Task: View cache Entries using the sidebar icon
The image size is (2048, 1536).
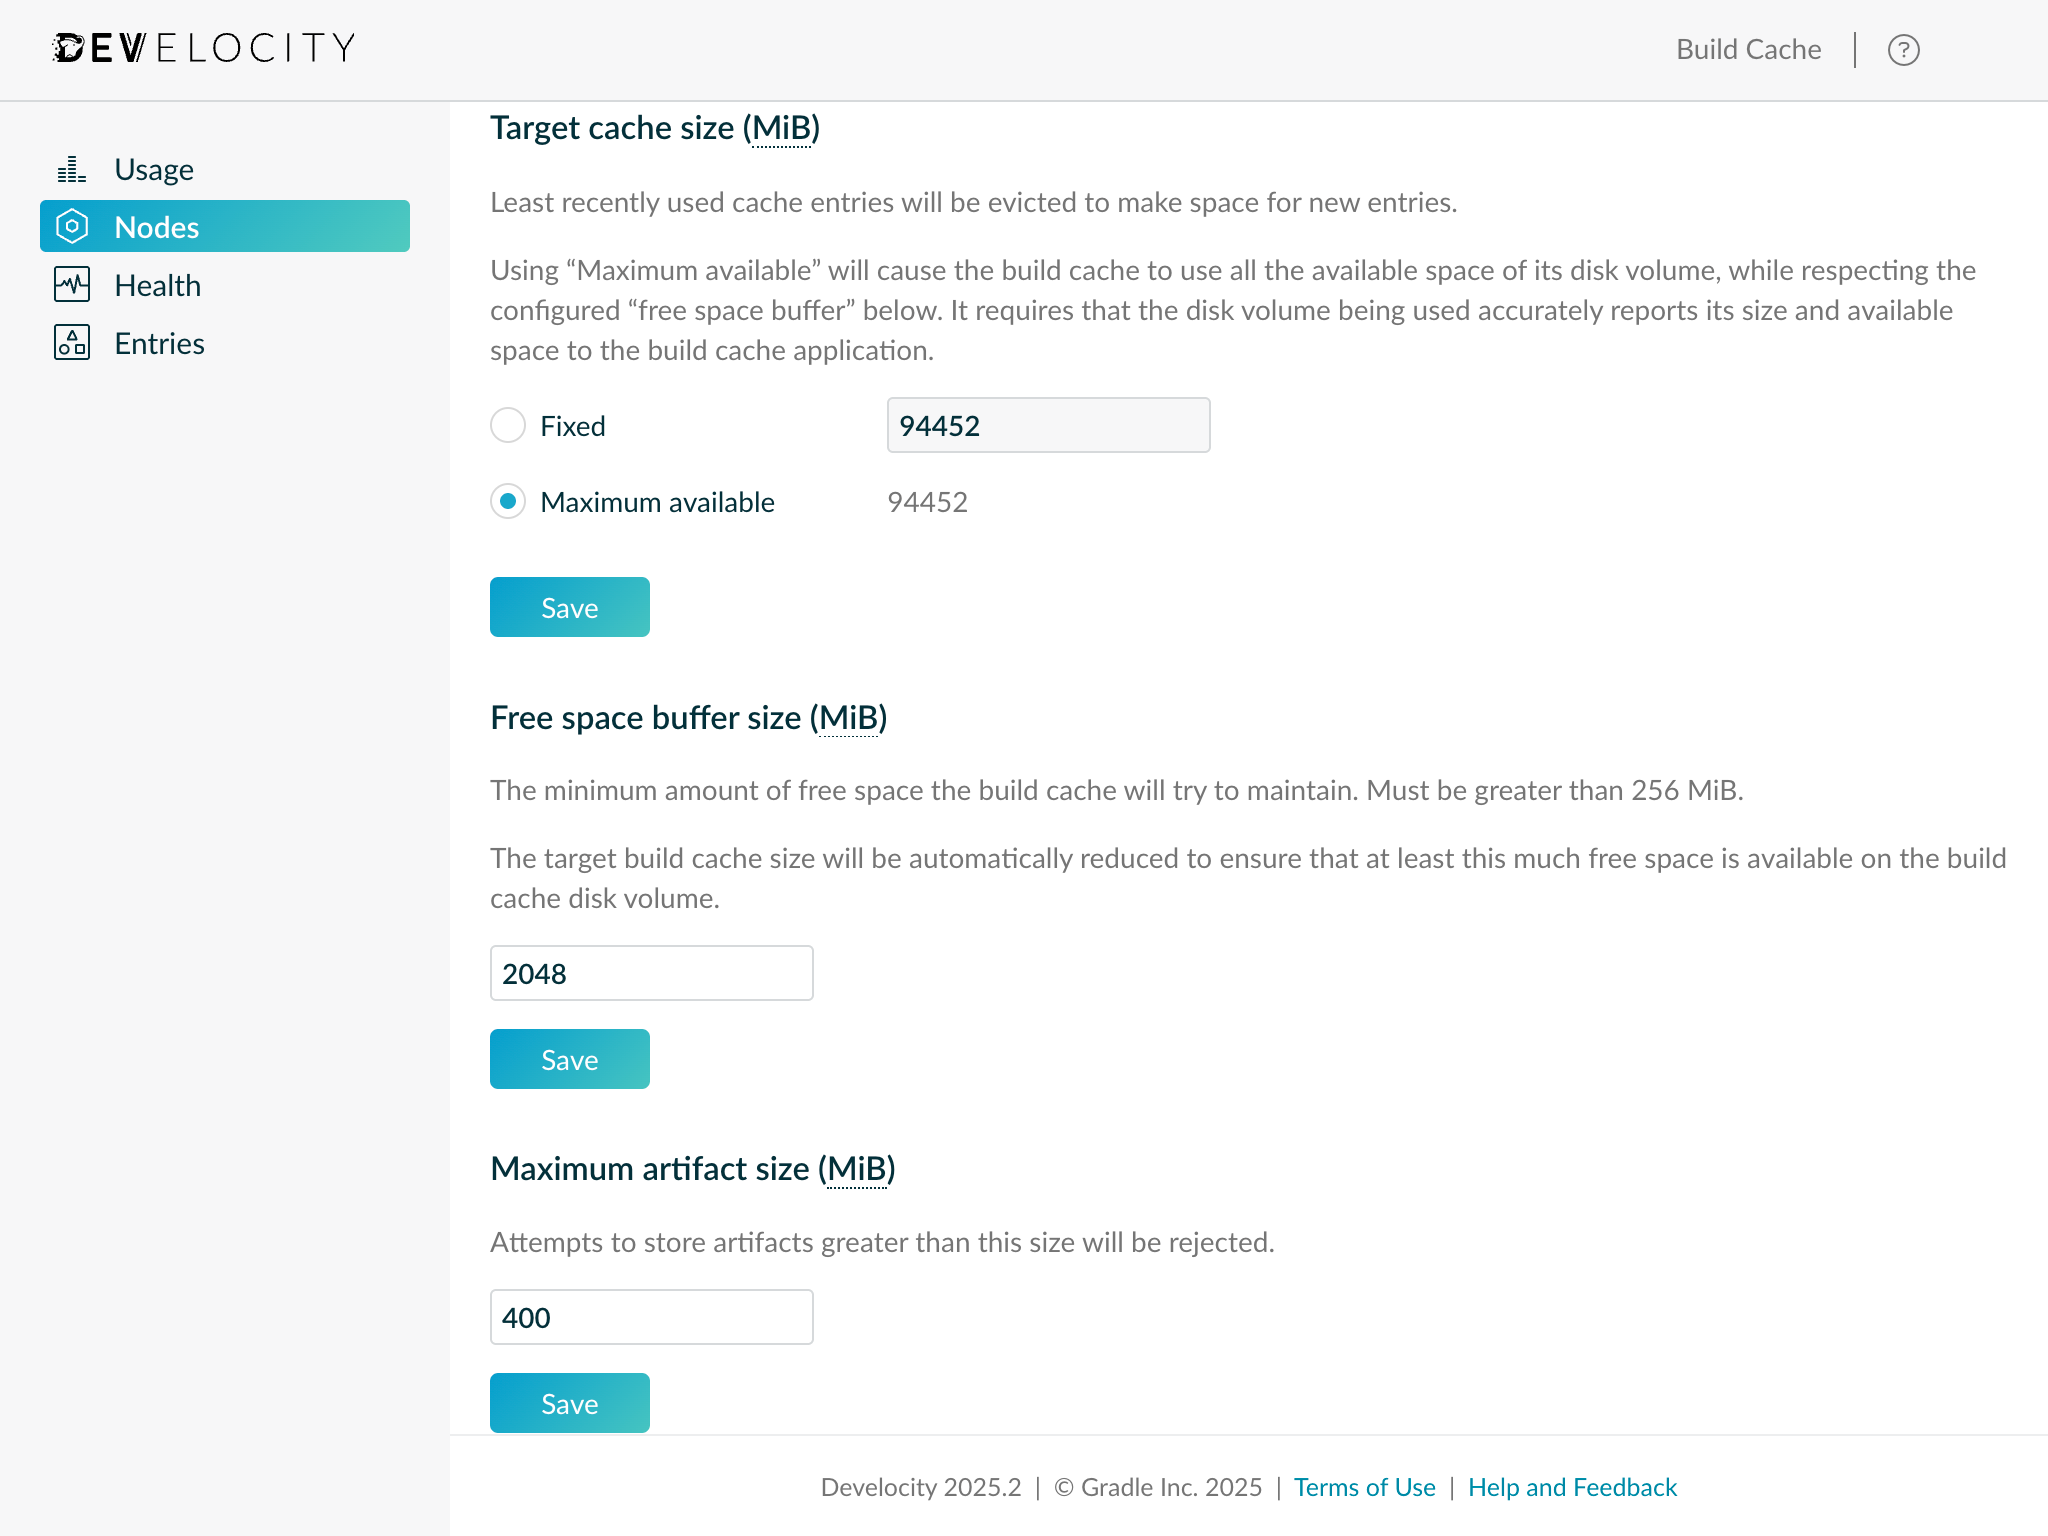Action: coord(72,343)
